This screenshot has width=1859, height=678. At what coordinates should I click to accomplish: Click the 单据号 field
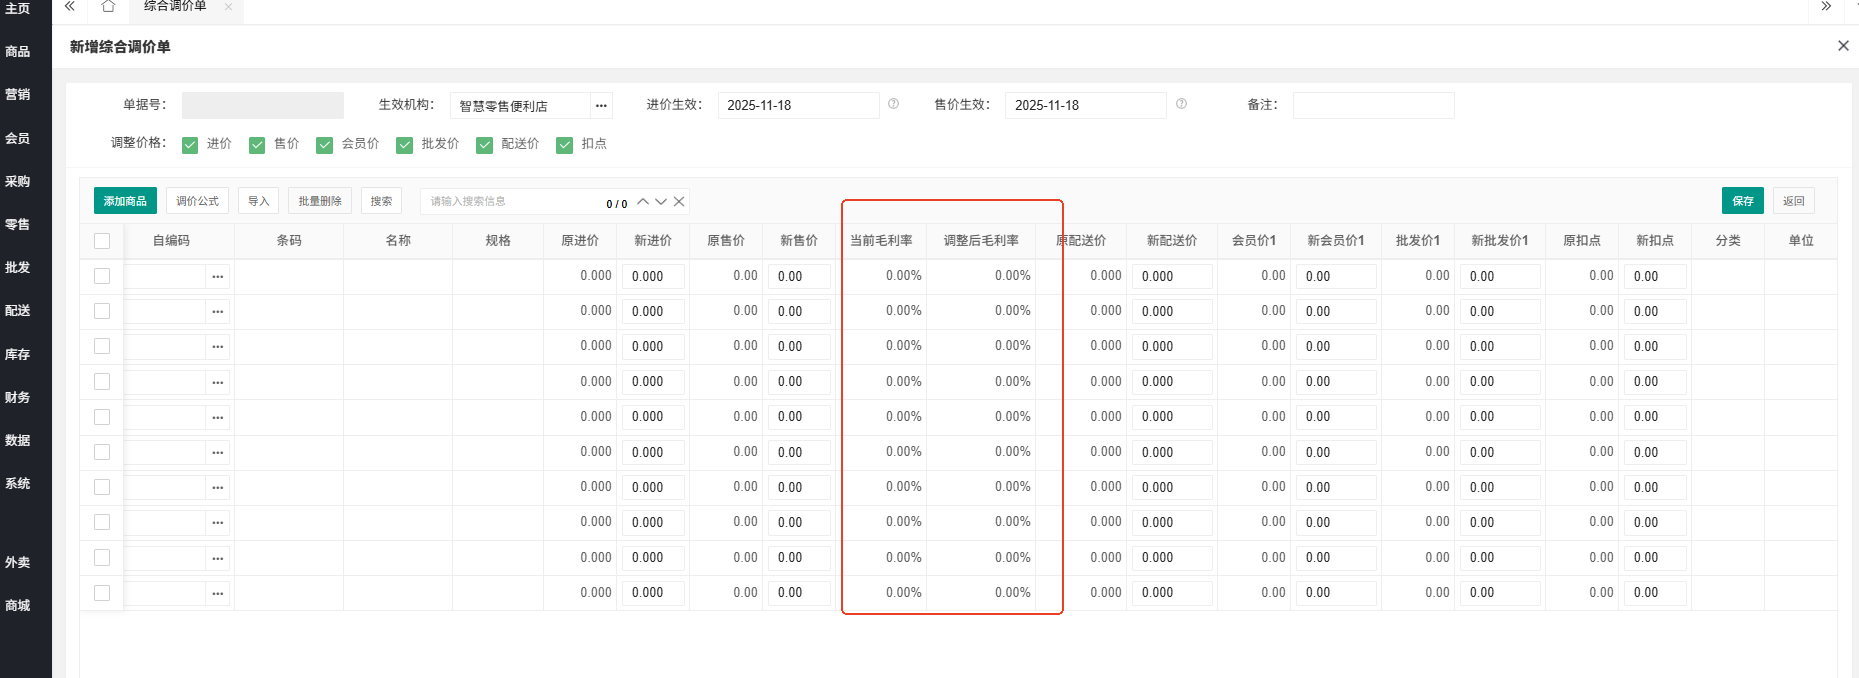[x=263, y=105]
